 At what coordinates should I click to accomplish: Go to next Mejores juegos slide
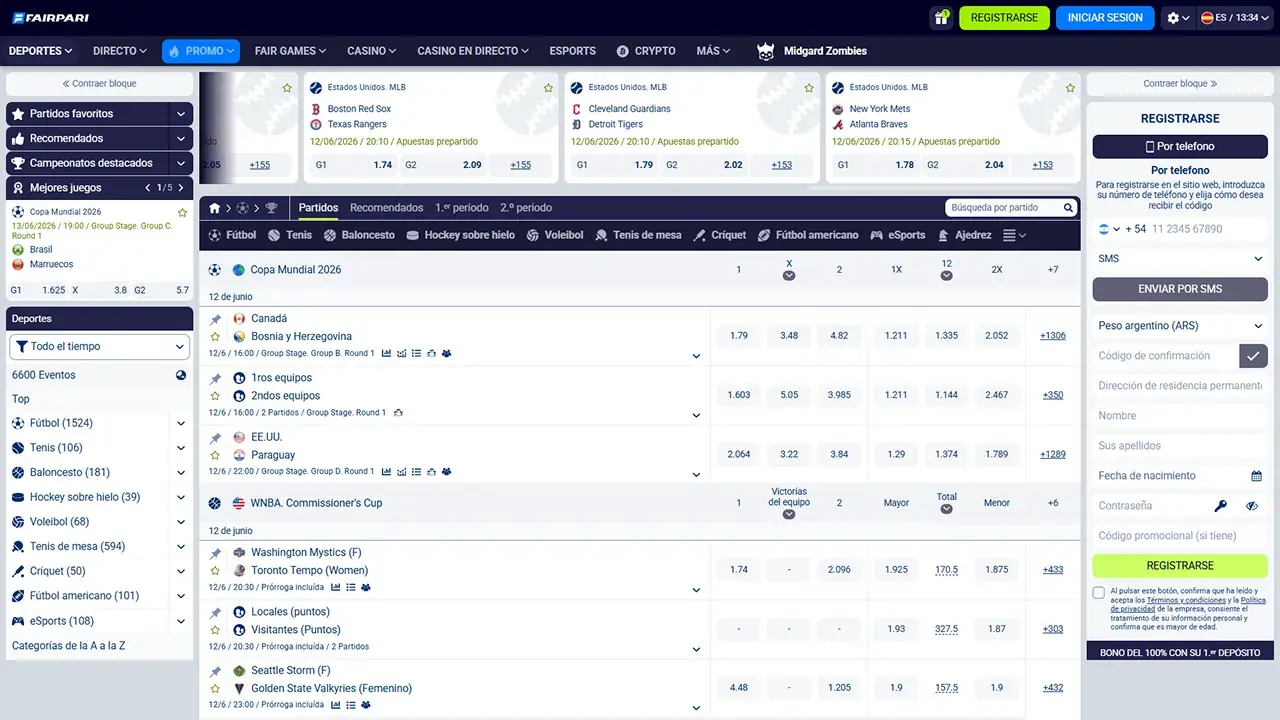pos(180,188)
